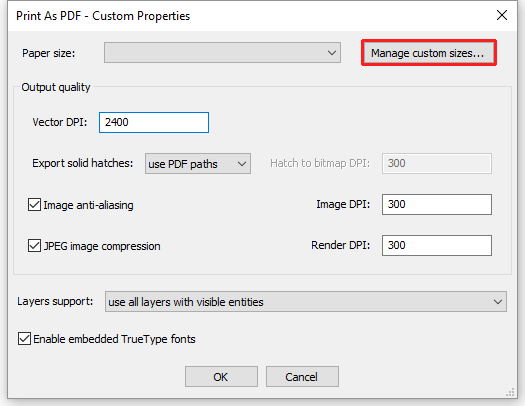Click into the Render DPI field
The height and width of the screenshot is (406, 525).
(x=437, y=245)
